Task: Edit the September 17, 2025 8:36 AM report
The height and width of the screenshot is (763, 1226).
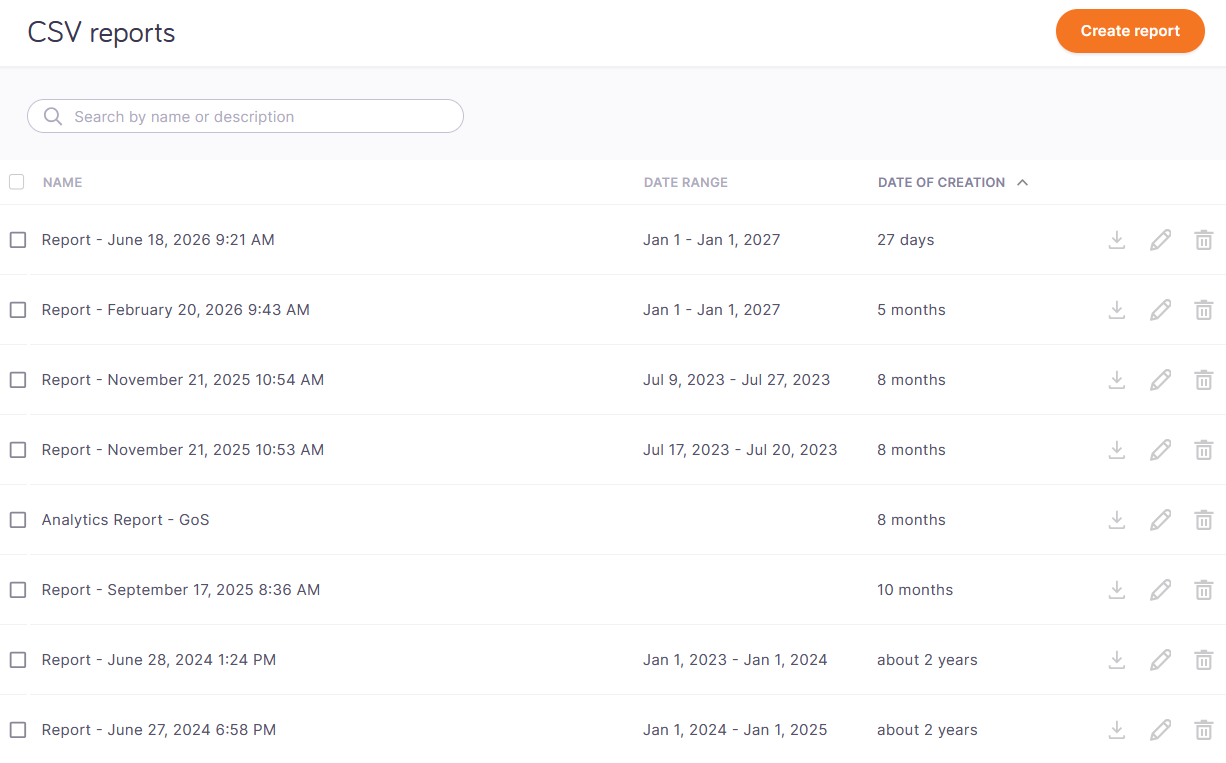Action: pyautogui.click(x=1160, y=590)
